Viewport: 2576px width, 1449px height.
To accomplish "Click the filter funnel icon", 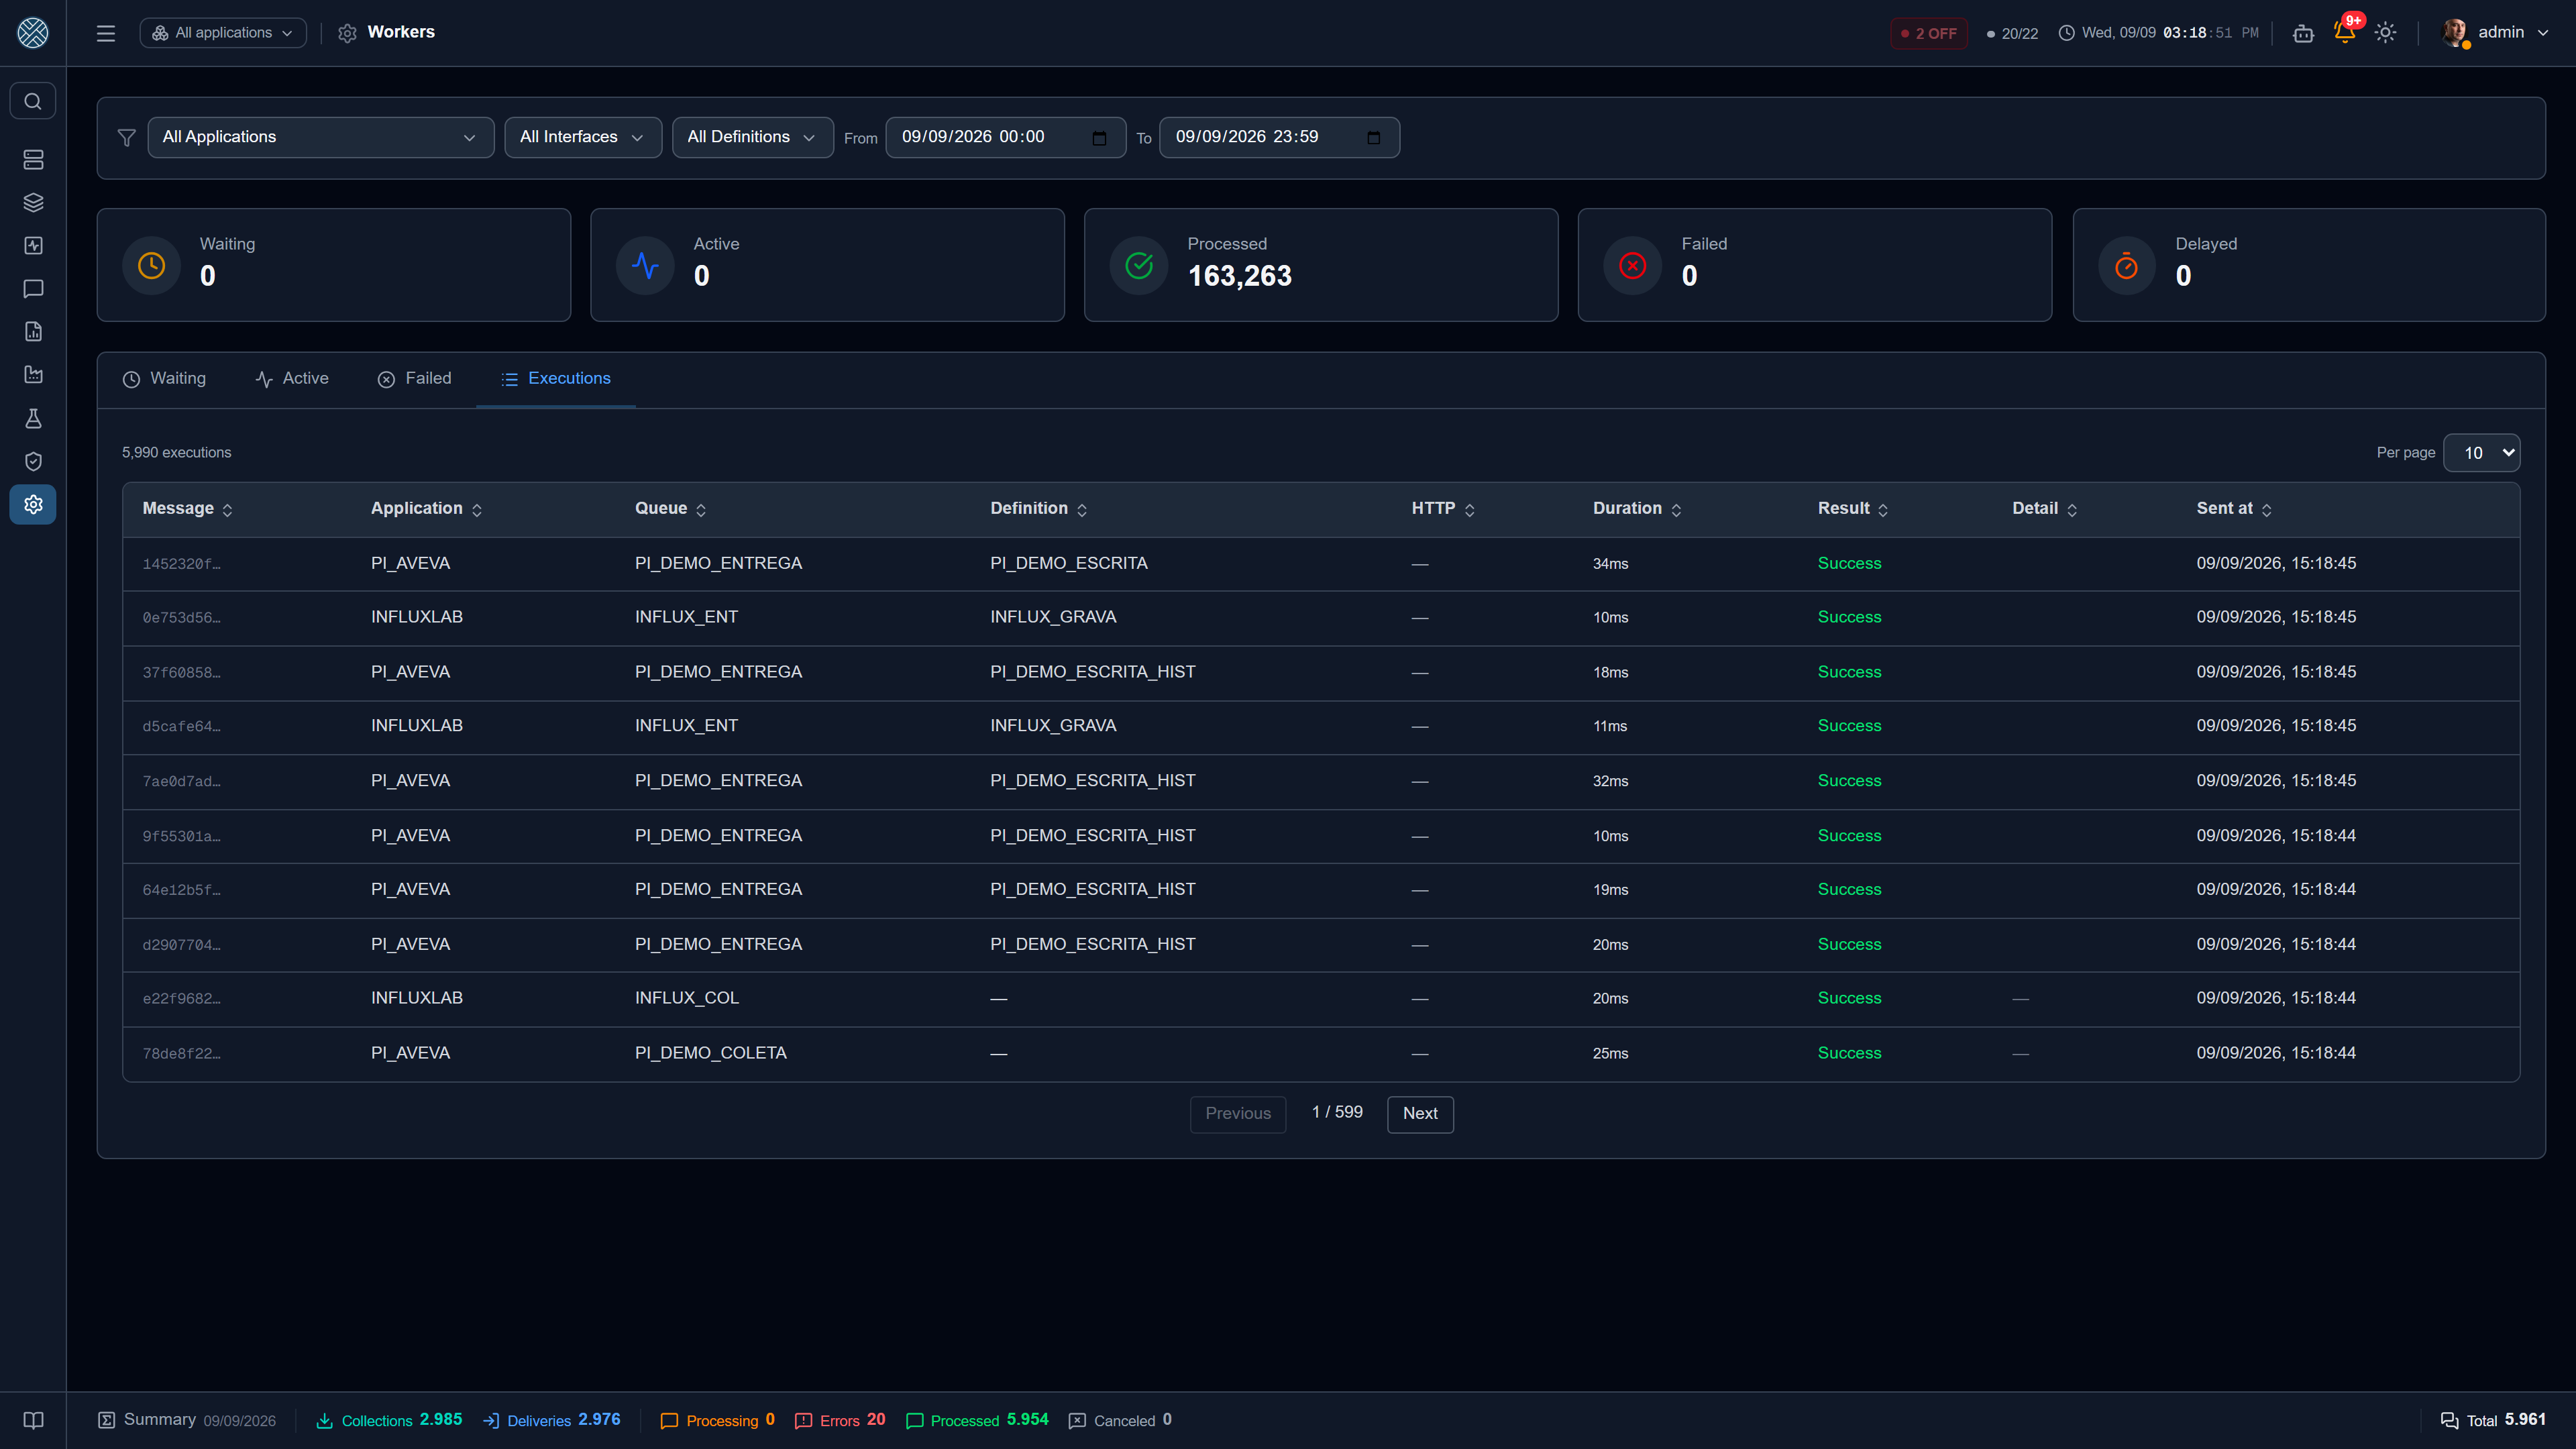I will [x=126, y=138].
